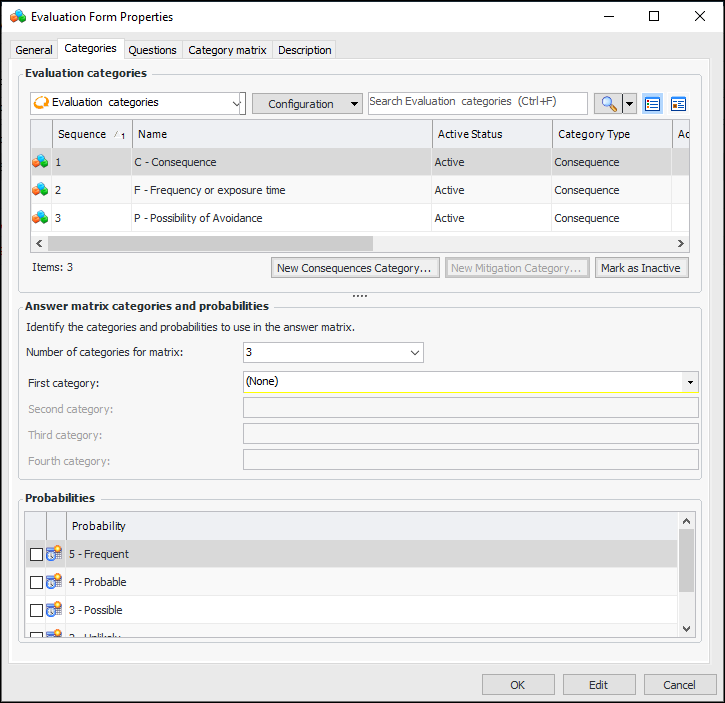Click the Possibility of Avoidance row icon

coord(41,218)
